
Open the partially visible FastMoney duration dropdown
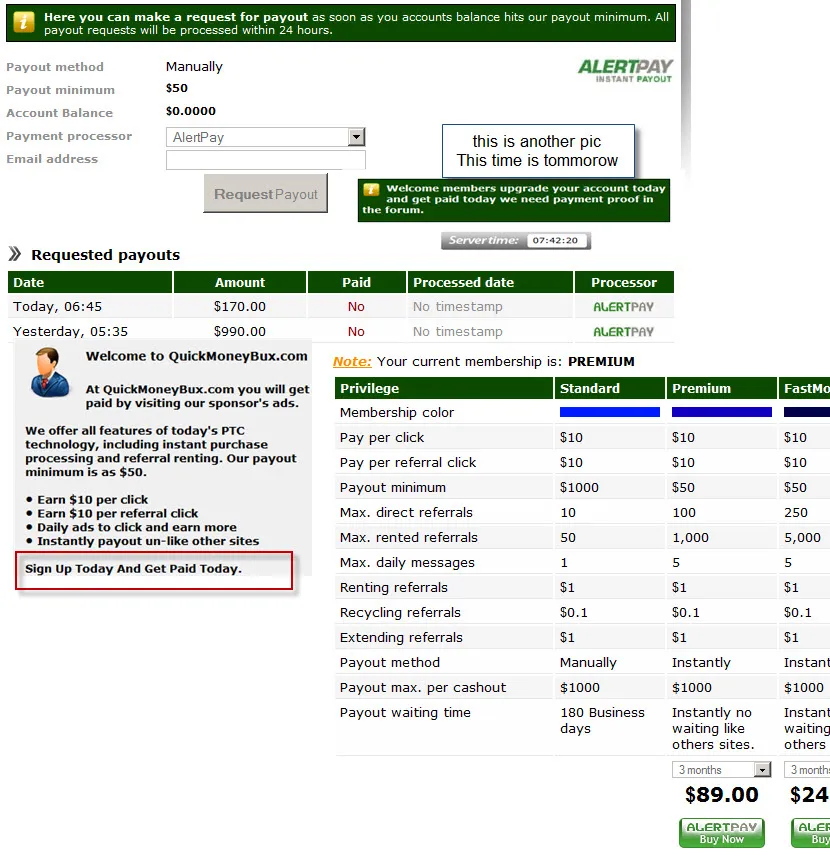tap(808, 770)
